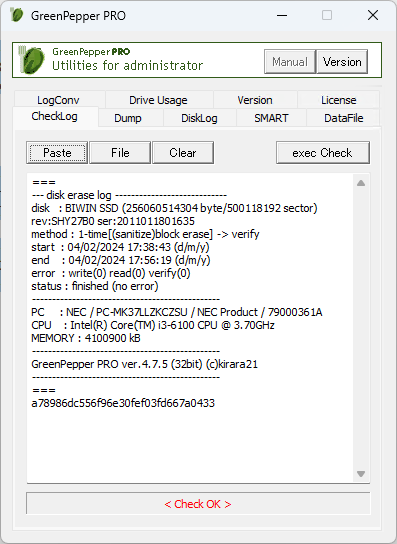This screenshot has height=544, width=397.
Task: Switch to the SMART tab
Action: 271,118
